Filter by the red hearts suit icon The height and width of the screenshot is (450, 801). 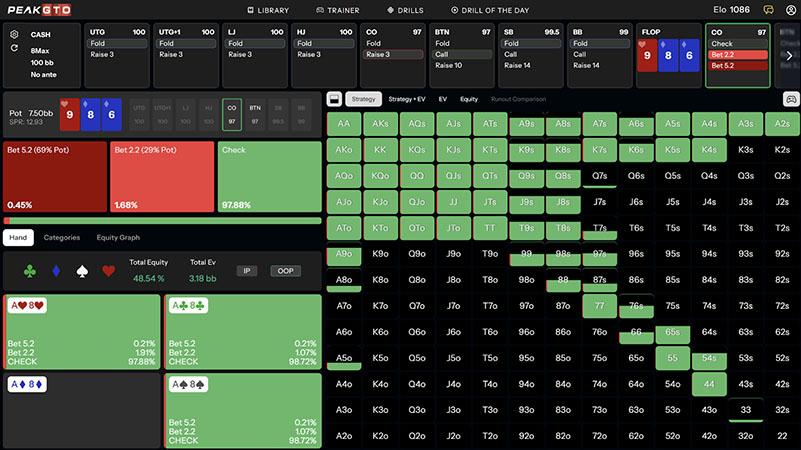tap(109, 271)
